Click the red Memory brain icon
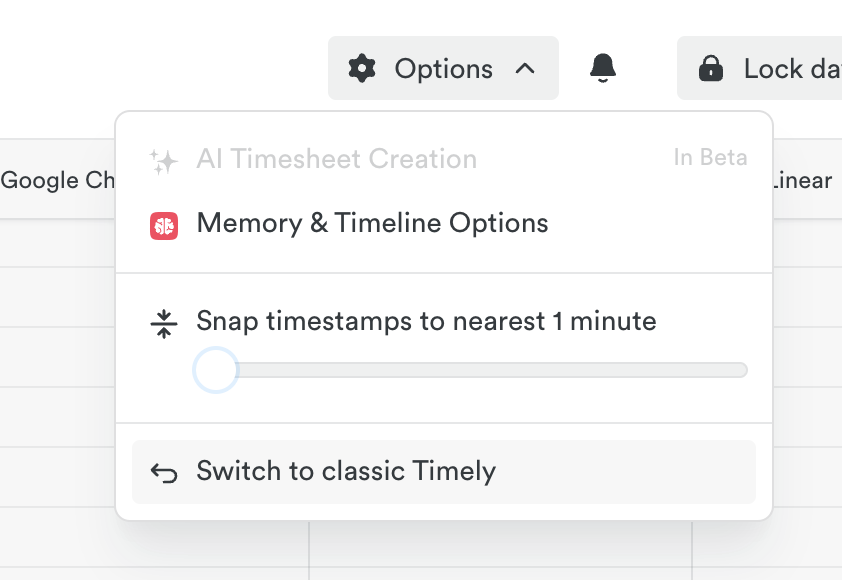 163,223
